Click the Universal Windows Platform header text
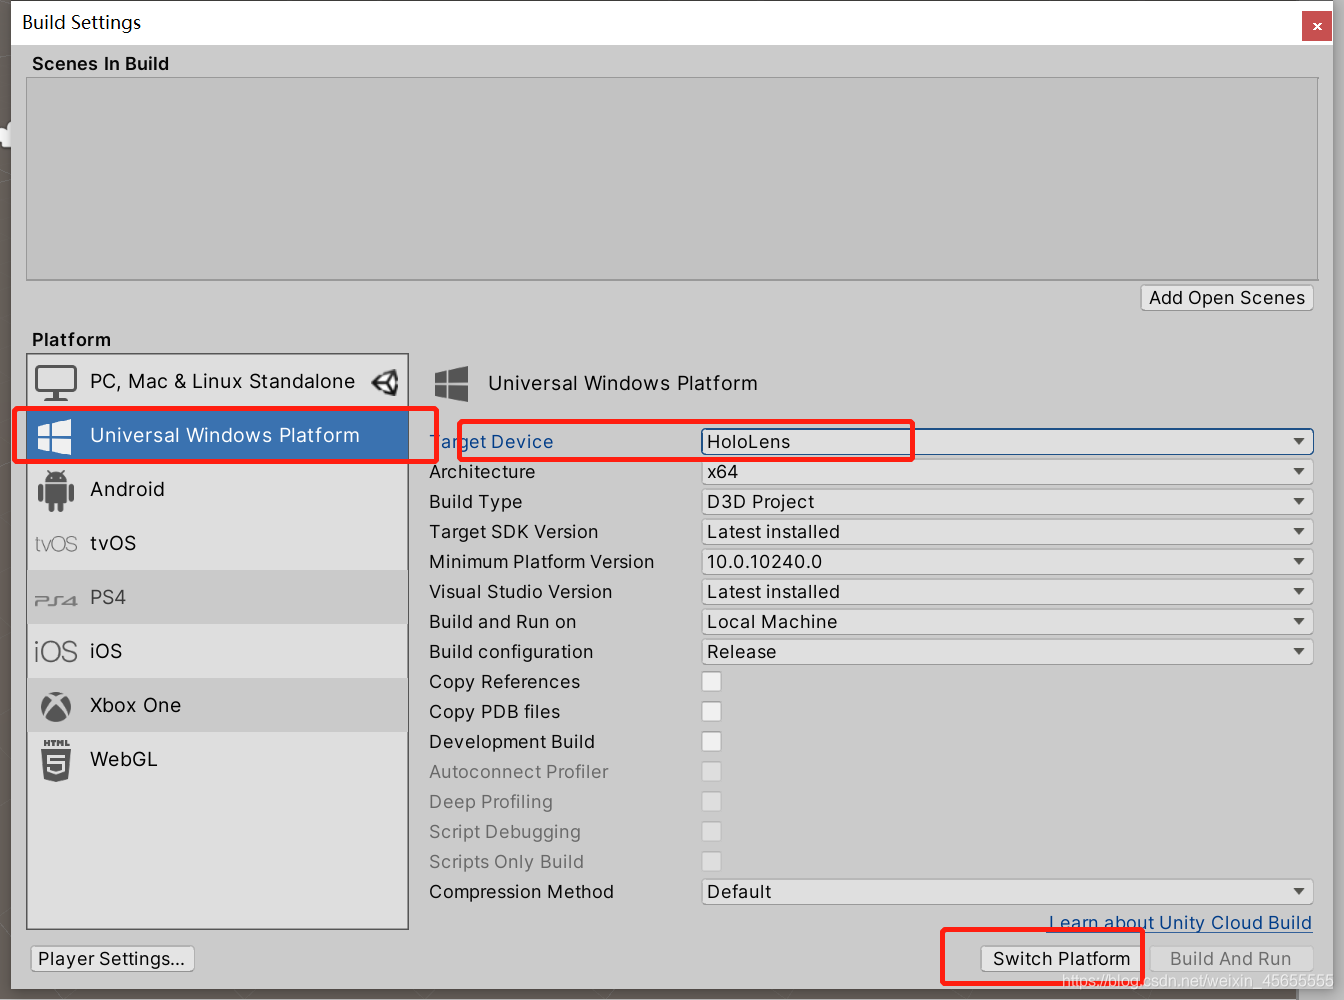 pos(623,384)
